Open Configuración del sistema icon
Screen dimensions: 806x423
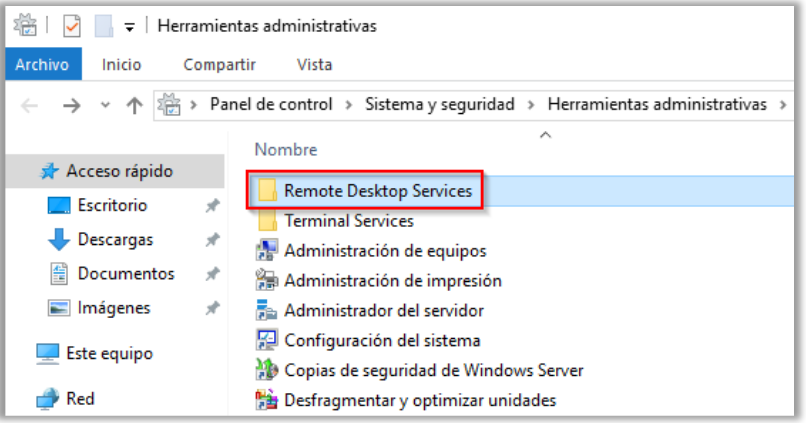click(266, 340)
